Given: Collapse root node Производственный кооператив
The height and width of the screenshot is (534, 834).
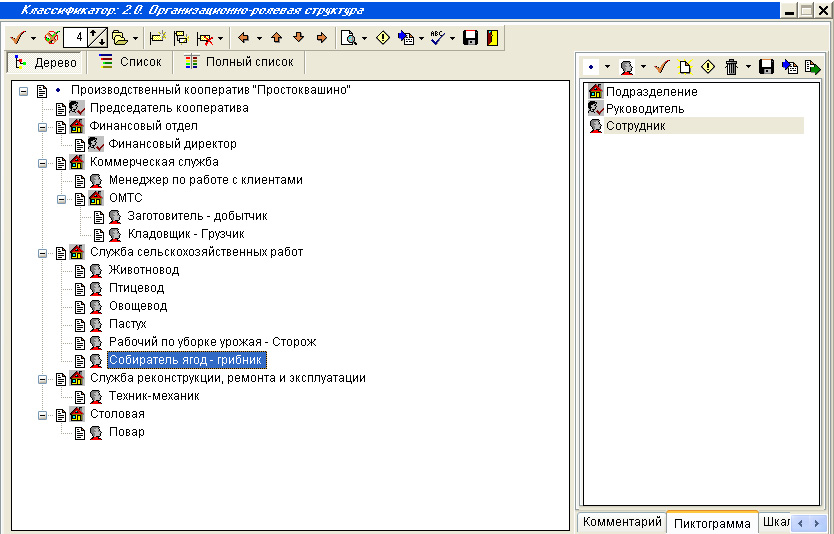Looking at the screenshot, I should (x=23, y=91).
